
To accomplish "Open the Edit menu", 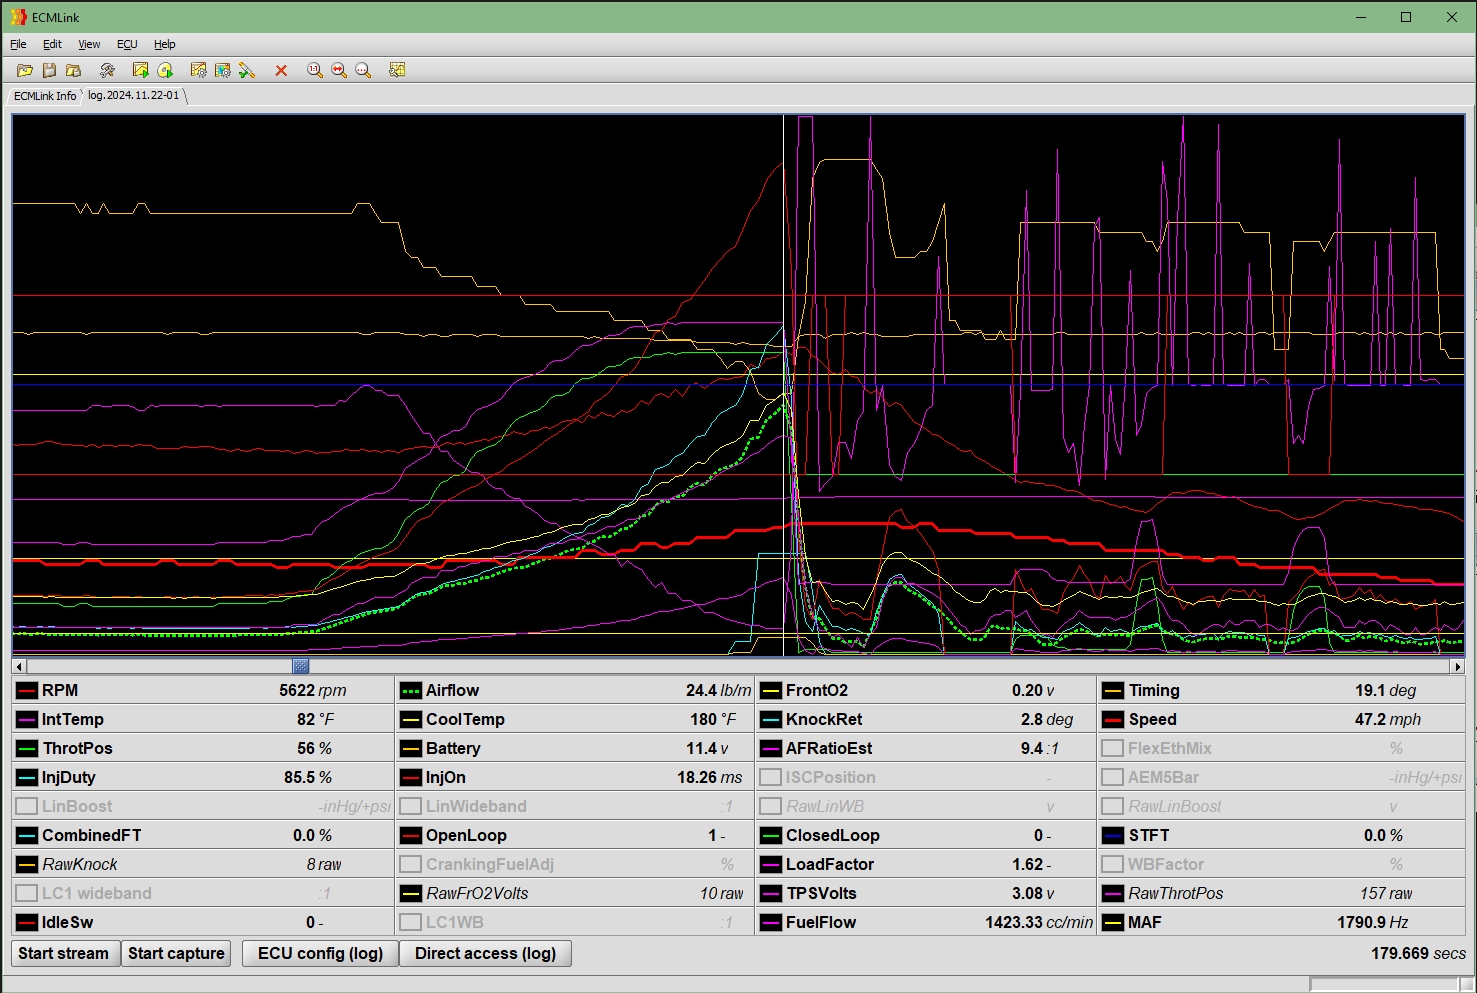I will tap(52, 44).
